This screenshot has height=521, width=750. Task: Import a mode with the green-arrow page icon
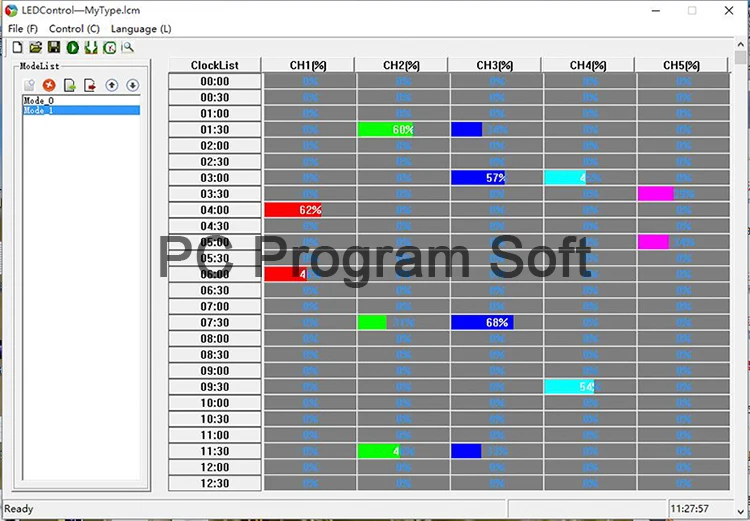(x=70, y=85)
